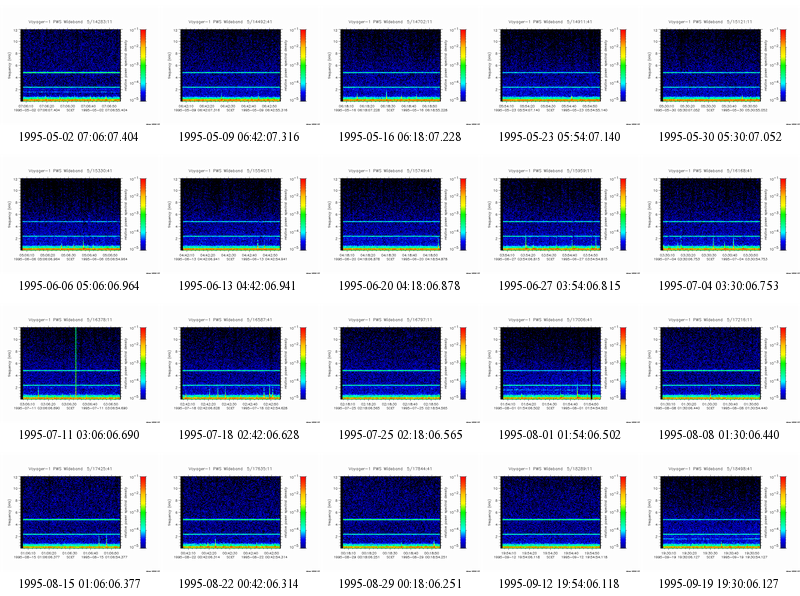Viewport: 800px width, 596px height.
Task: Click the caption text 1995-08-08 01:30:06.440
Action: tap(719, 435)
